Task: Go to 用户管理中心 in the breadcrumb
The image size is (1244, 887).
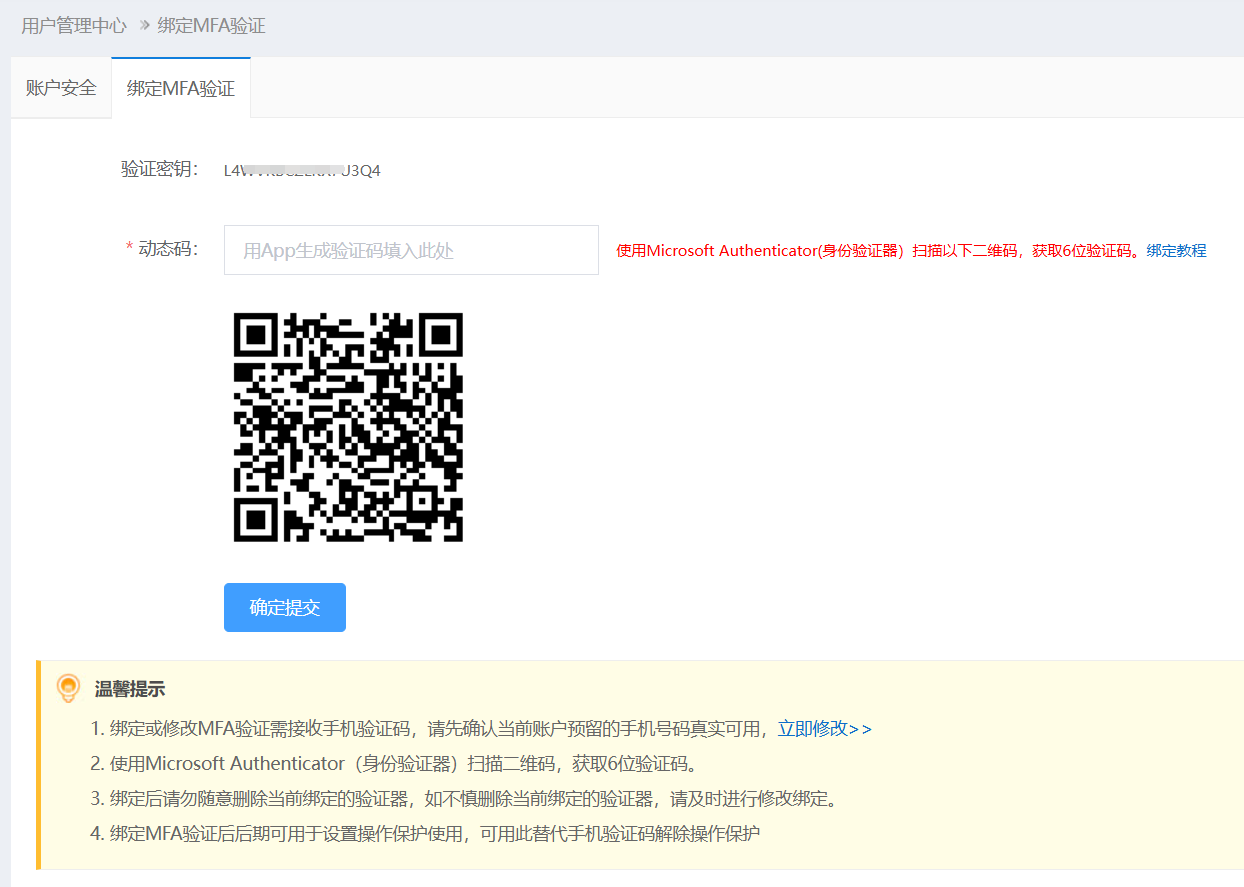Action: [74, 26]
